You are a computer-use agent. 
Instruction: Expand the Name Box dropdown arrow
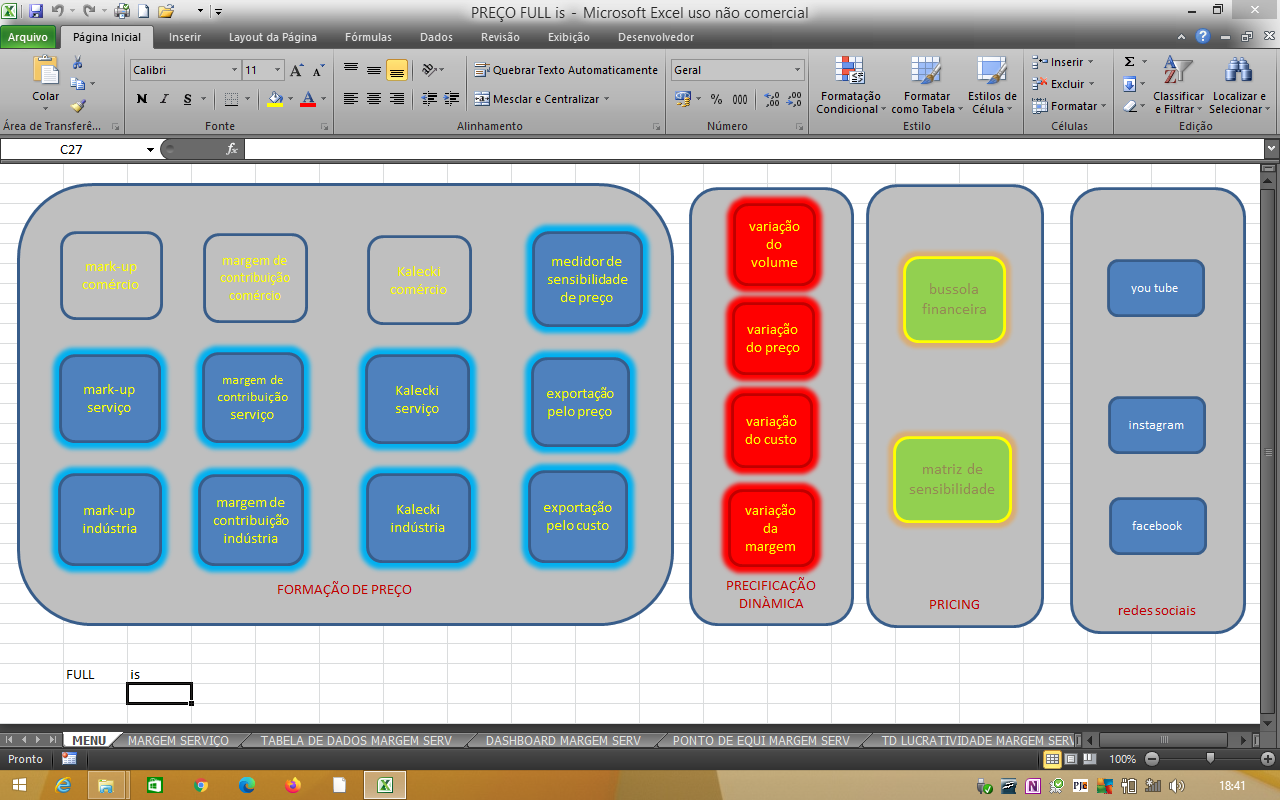[150, 149]
